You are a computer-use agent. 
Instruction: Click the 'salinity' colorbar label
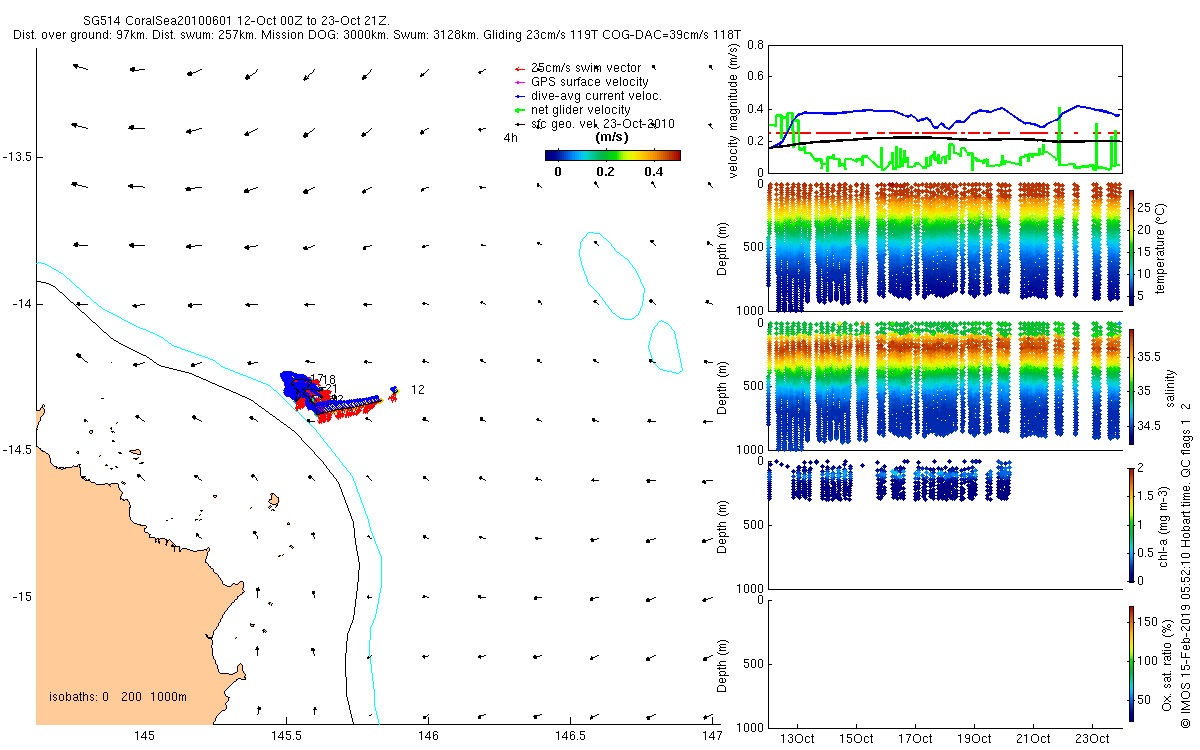pyautogui.click(x=1169, y=387)
